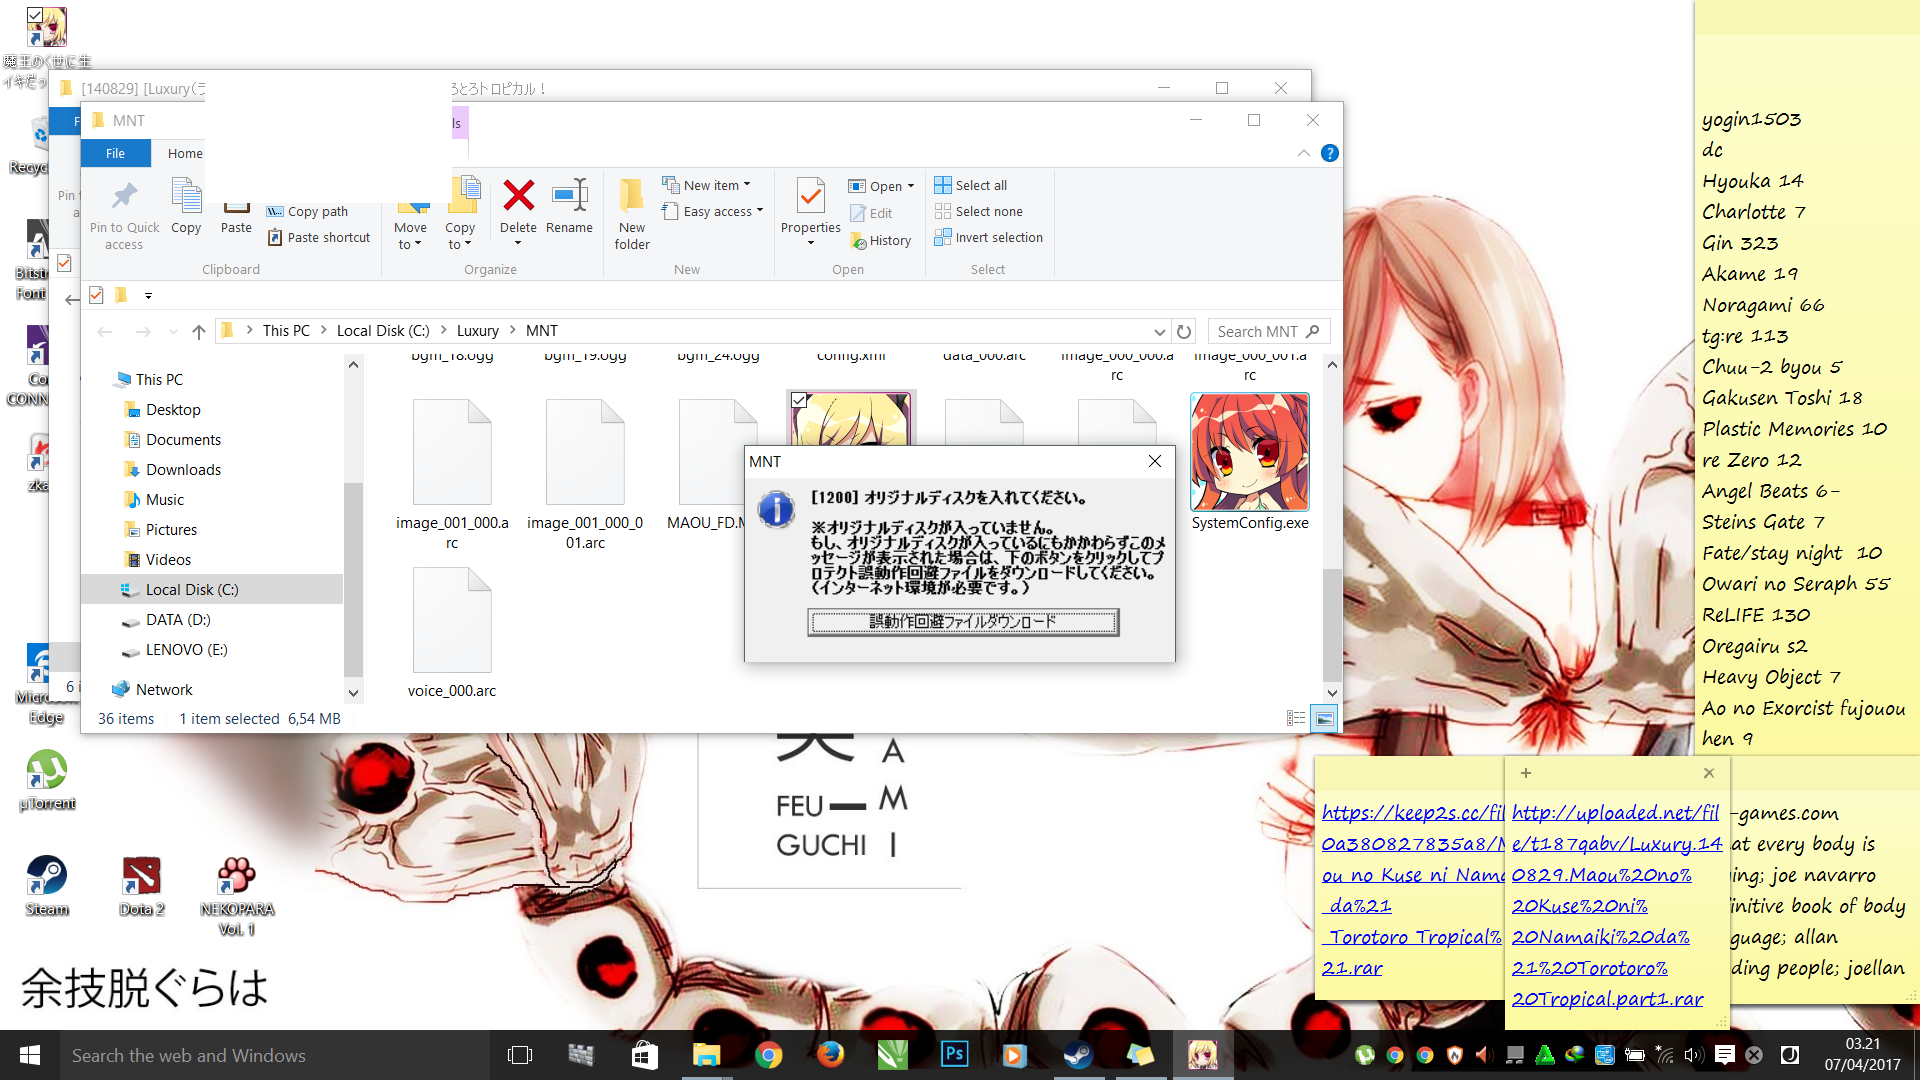Click Select none in the ribbon

(x=979, y=211)
